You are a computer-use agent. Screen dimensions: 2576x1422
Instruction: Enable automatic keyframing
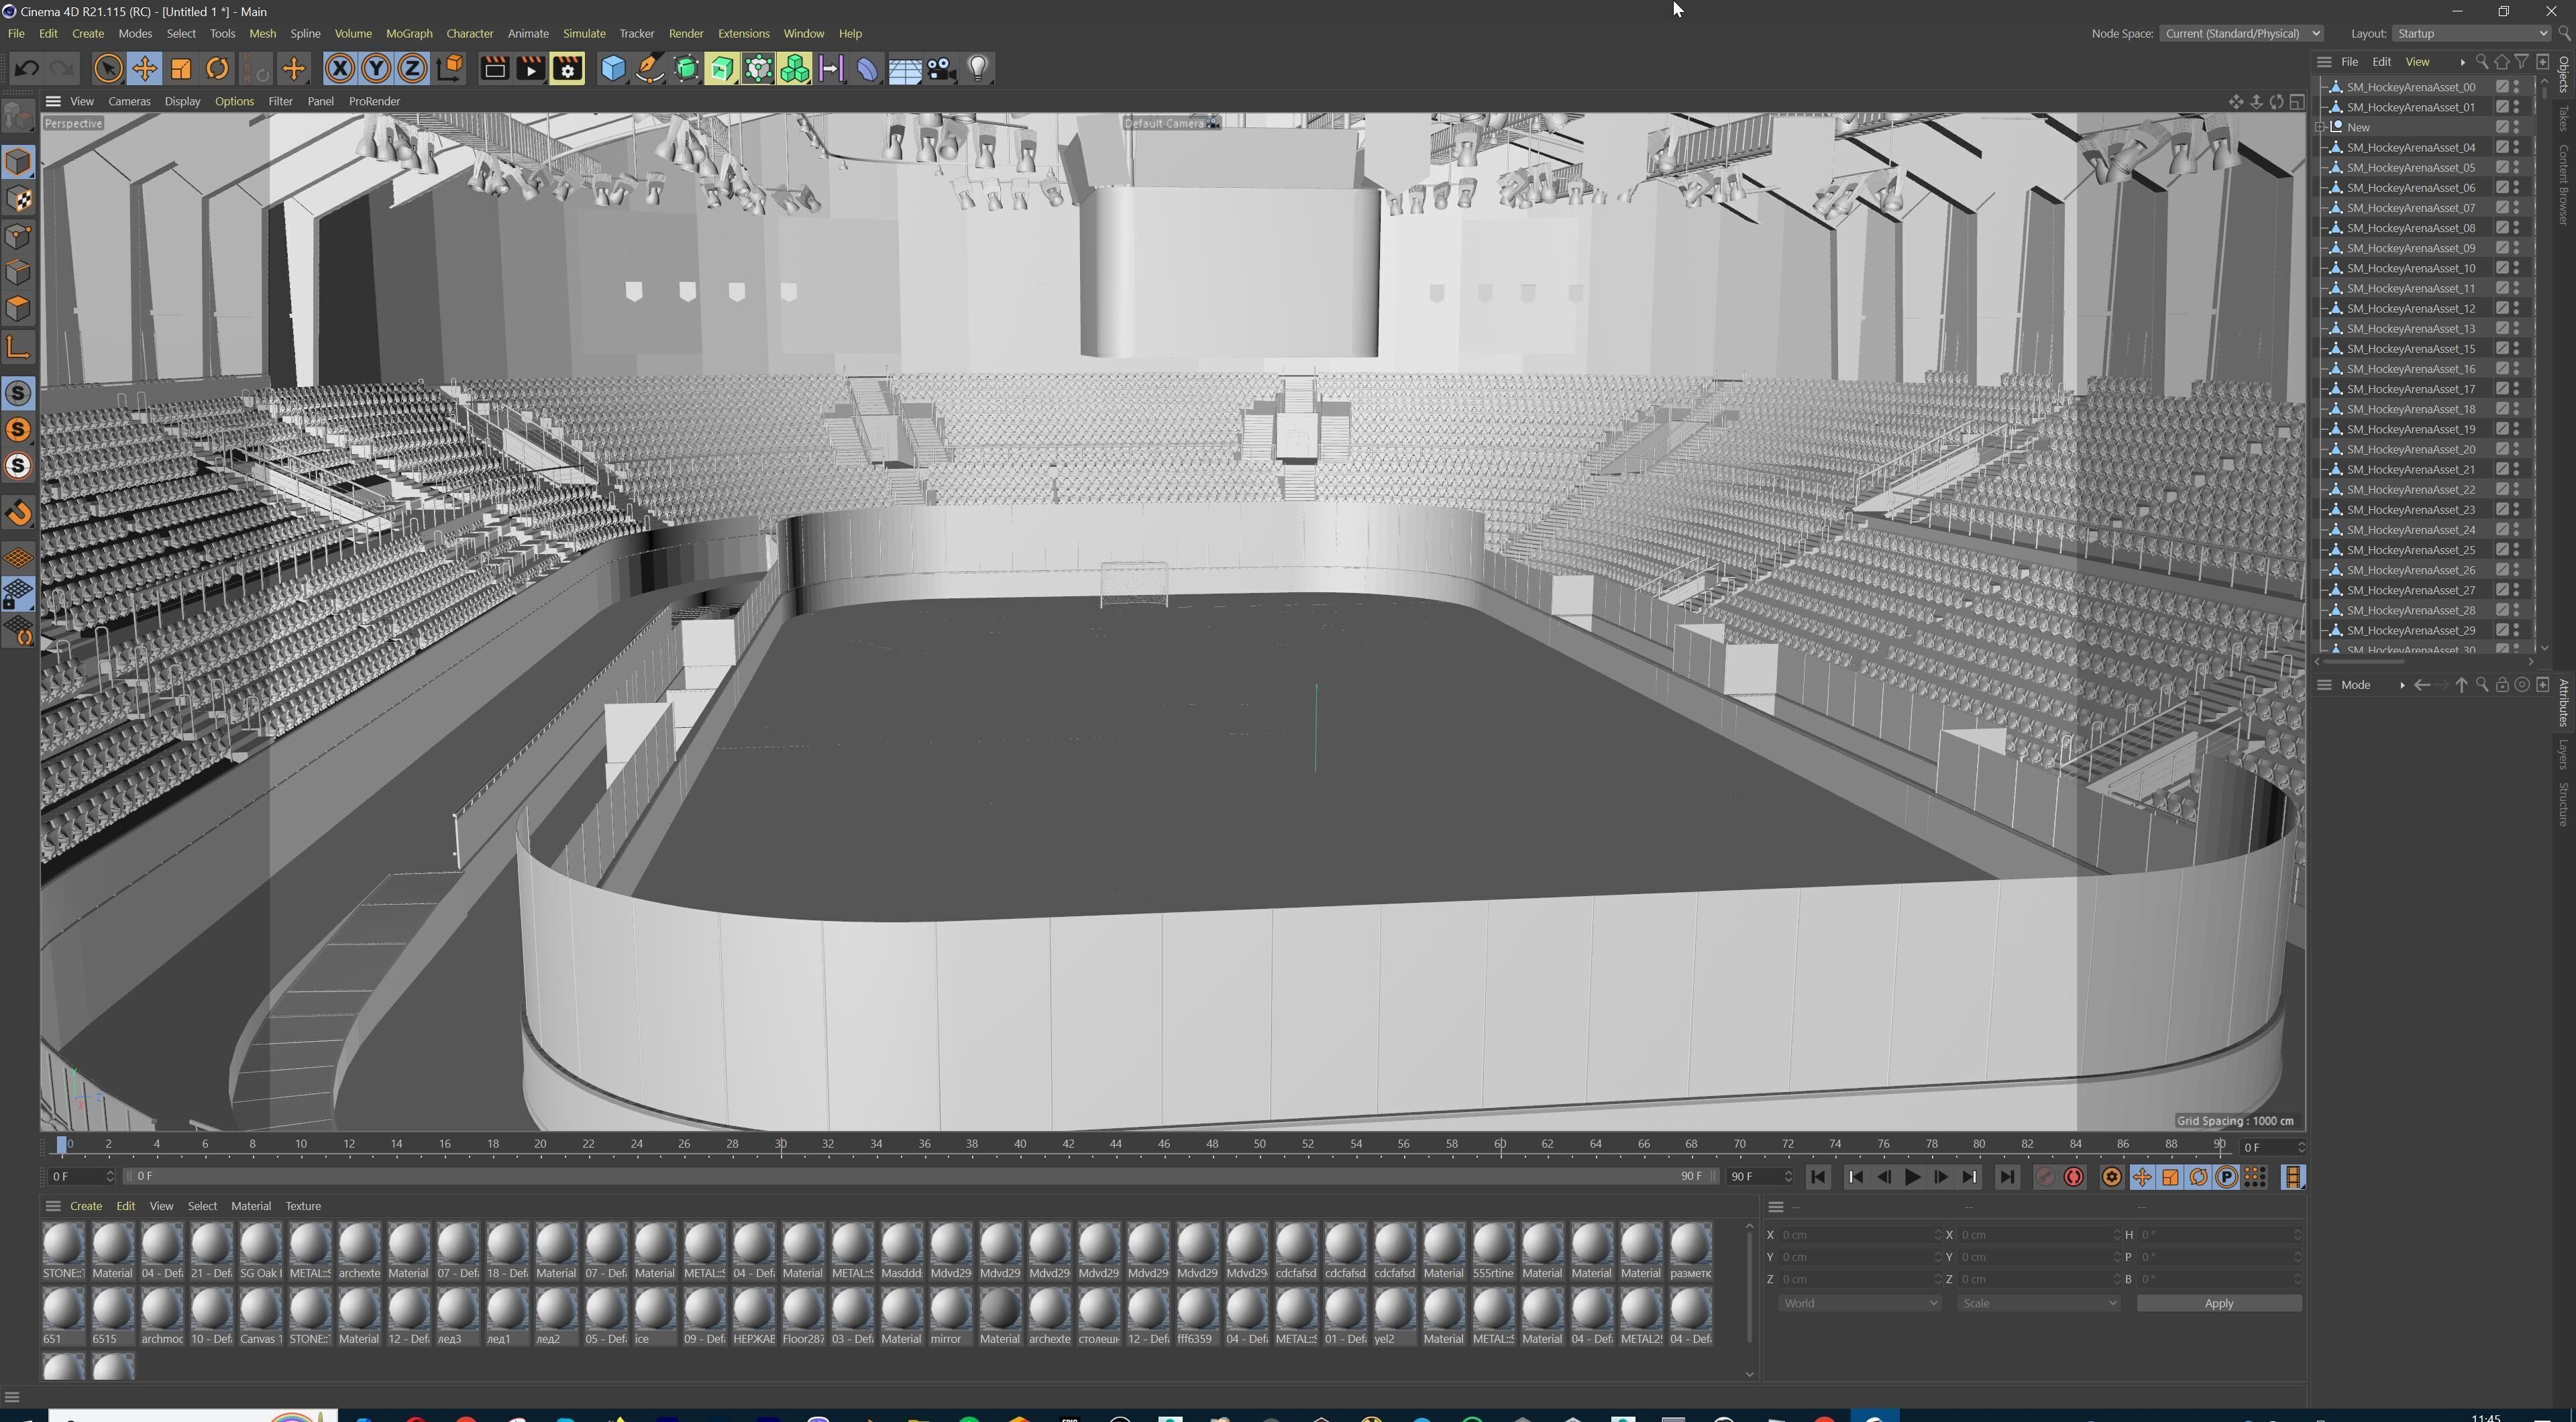2073,1177
